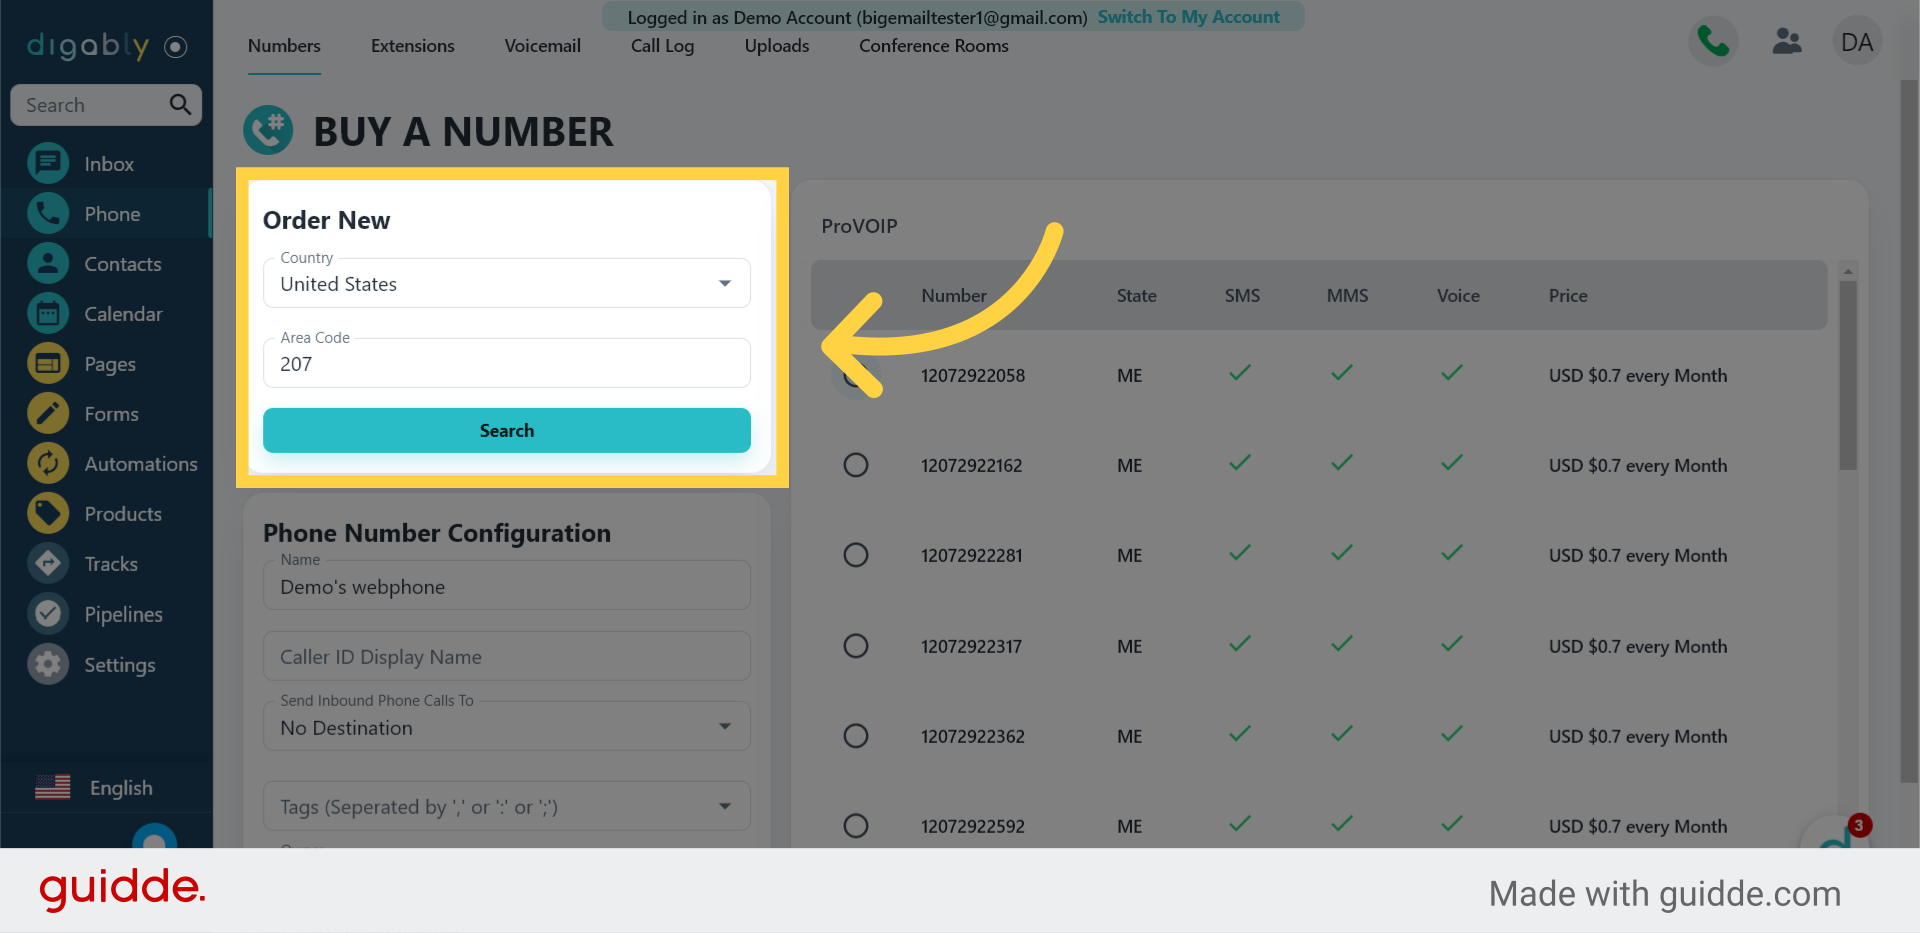Click the Automations cycle icon
This screenshot has width=1920, height=933.
(x=48, y=464)
